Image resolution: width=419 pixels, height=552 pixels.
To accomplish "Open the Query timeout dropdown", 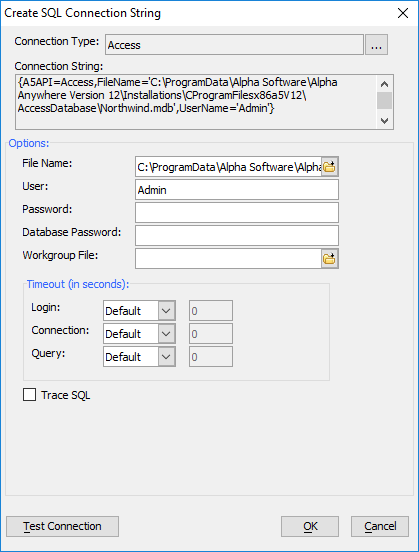I will point(166,357).
